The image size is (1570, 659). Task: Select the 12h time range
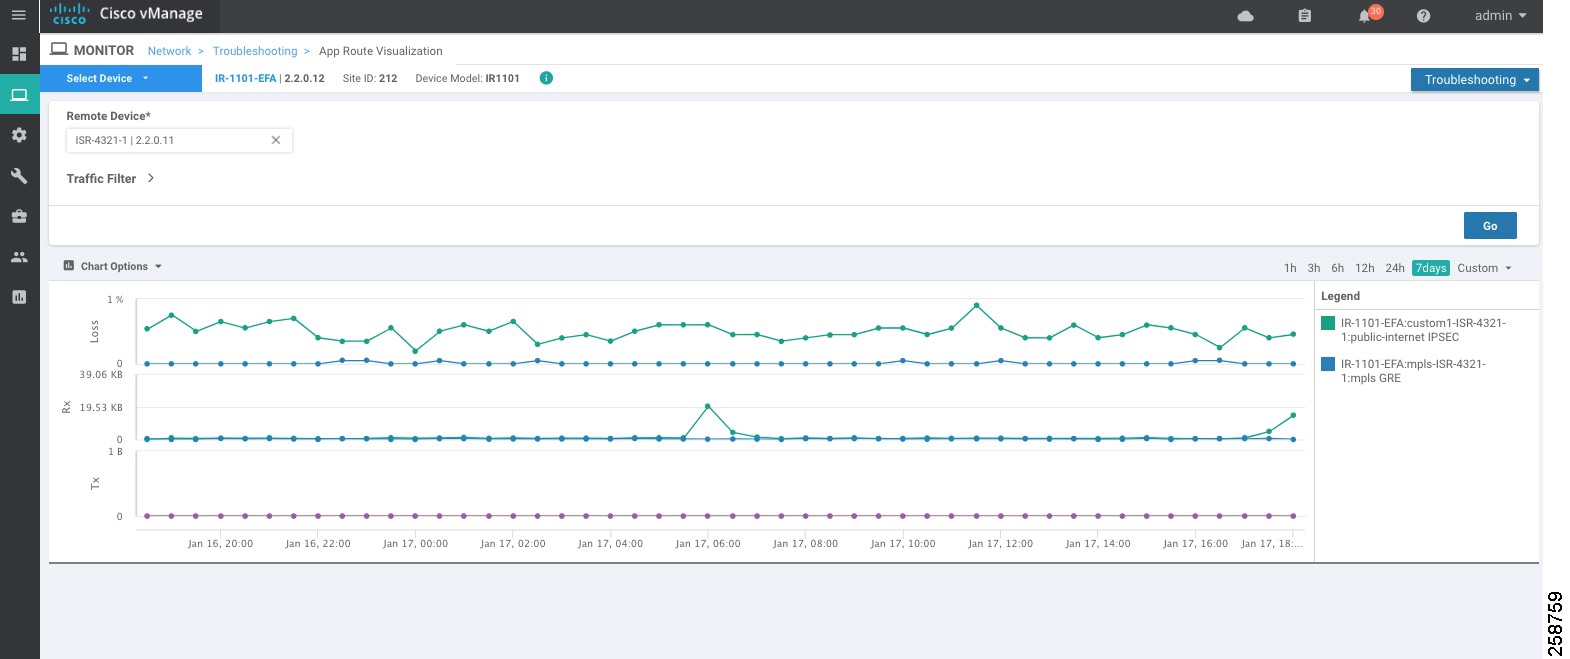1365,268
